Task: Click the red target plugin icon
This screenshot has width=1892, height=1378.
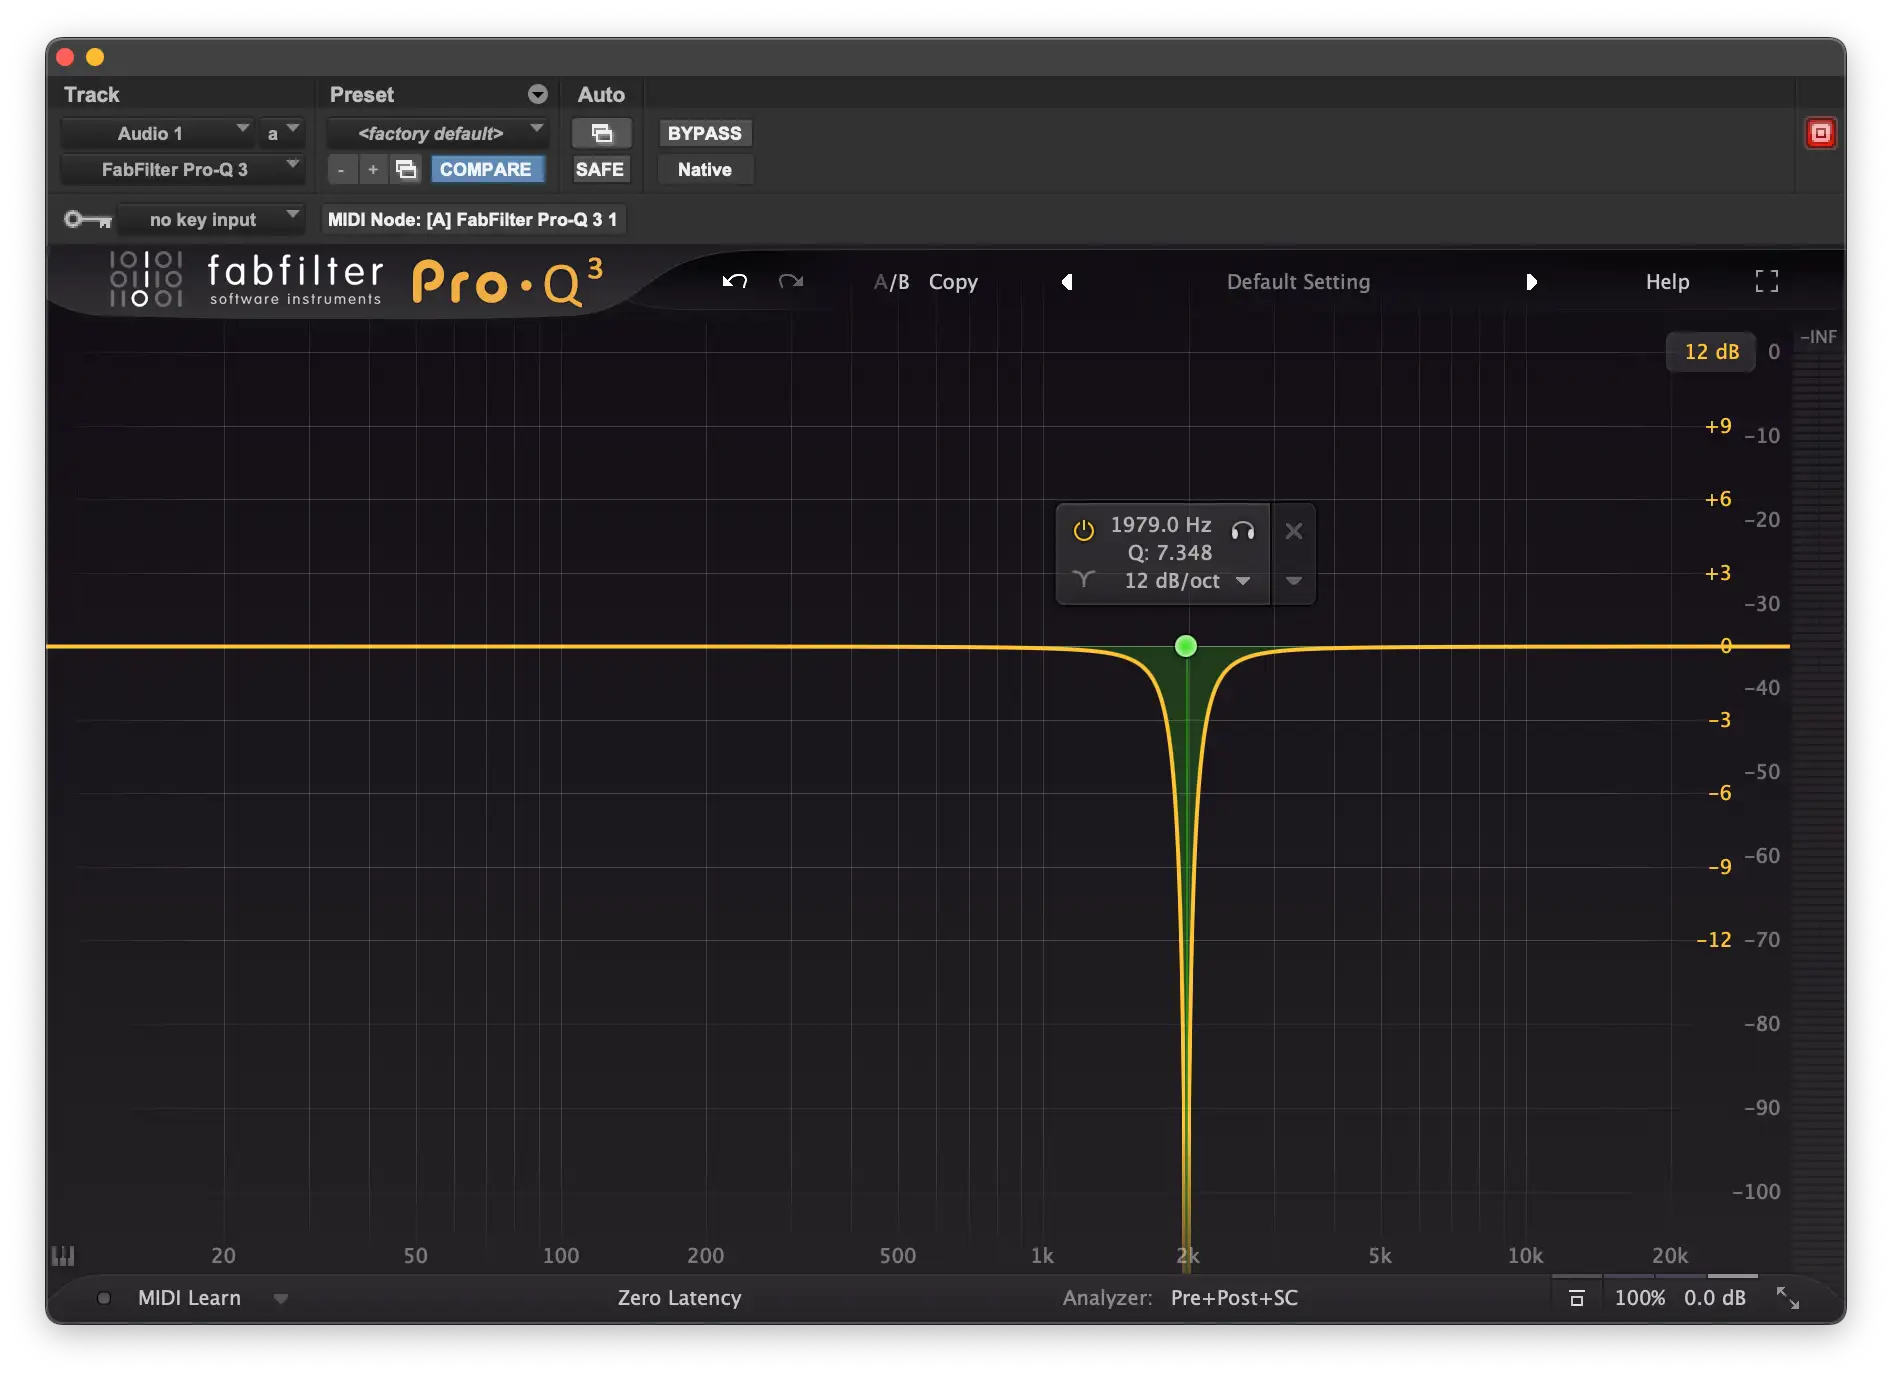Action: [1820, 133]
